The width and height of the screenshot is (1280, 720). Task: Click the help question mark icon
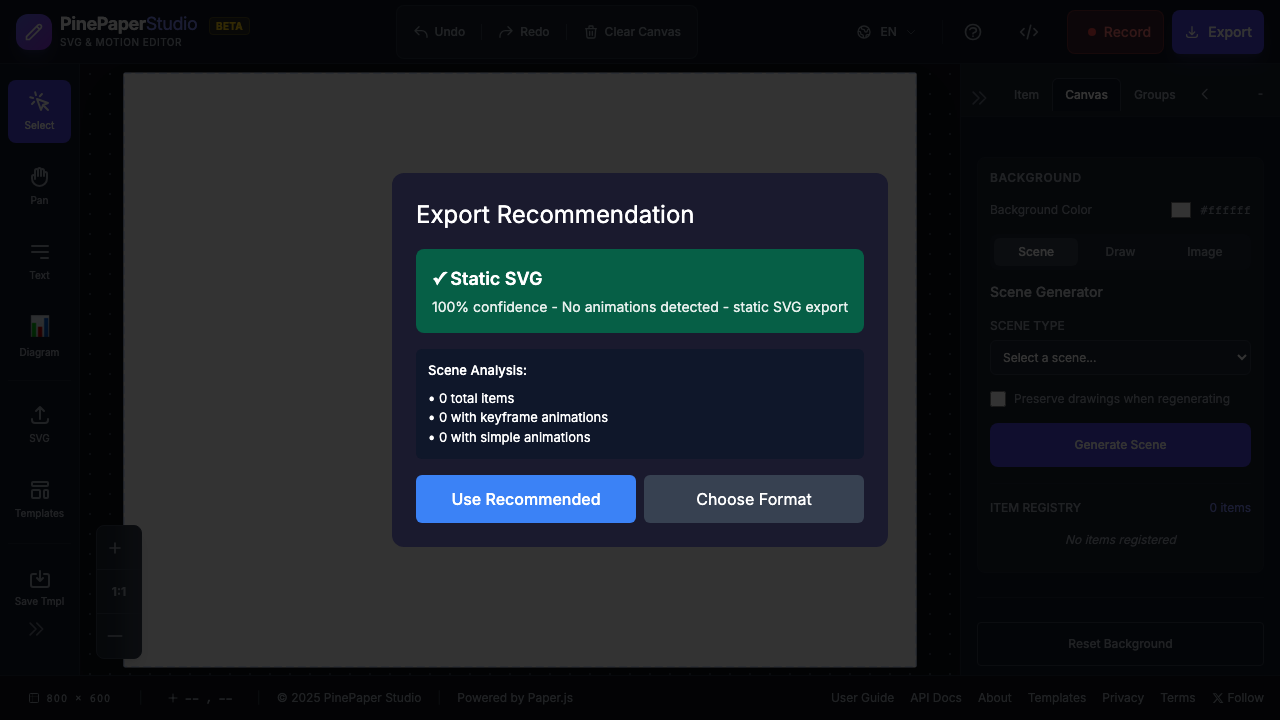click(972, 31)
